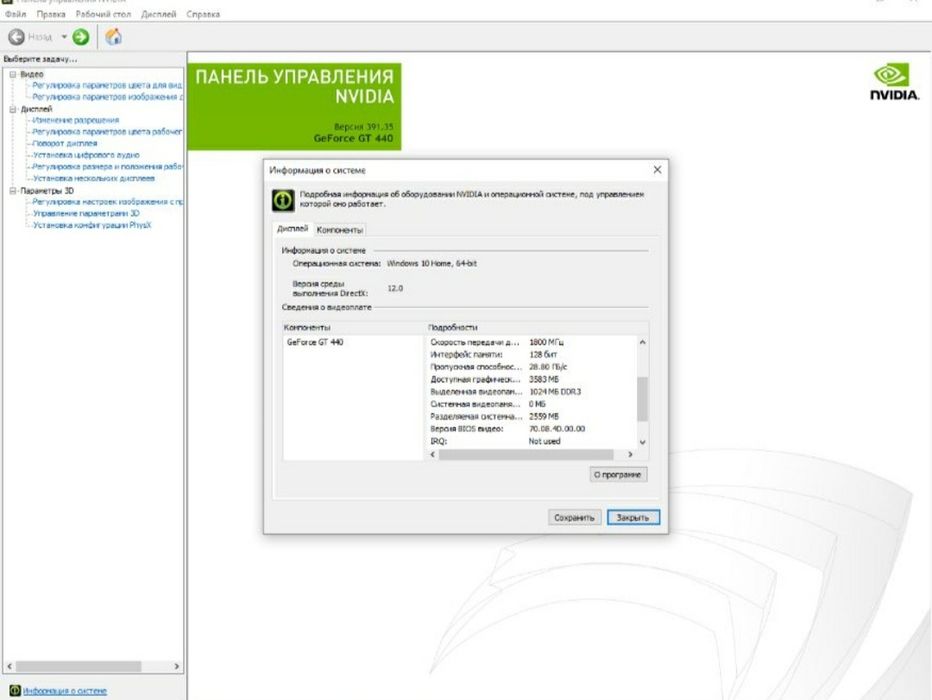Select Установка цифрового аудио task
This screenshot has width=932, height=700.
[x=86, y=155]
